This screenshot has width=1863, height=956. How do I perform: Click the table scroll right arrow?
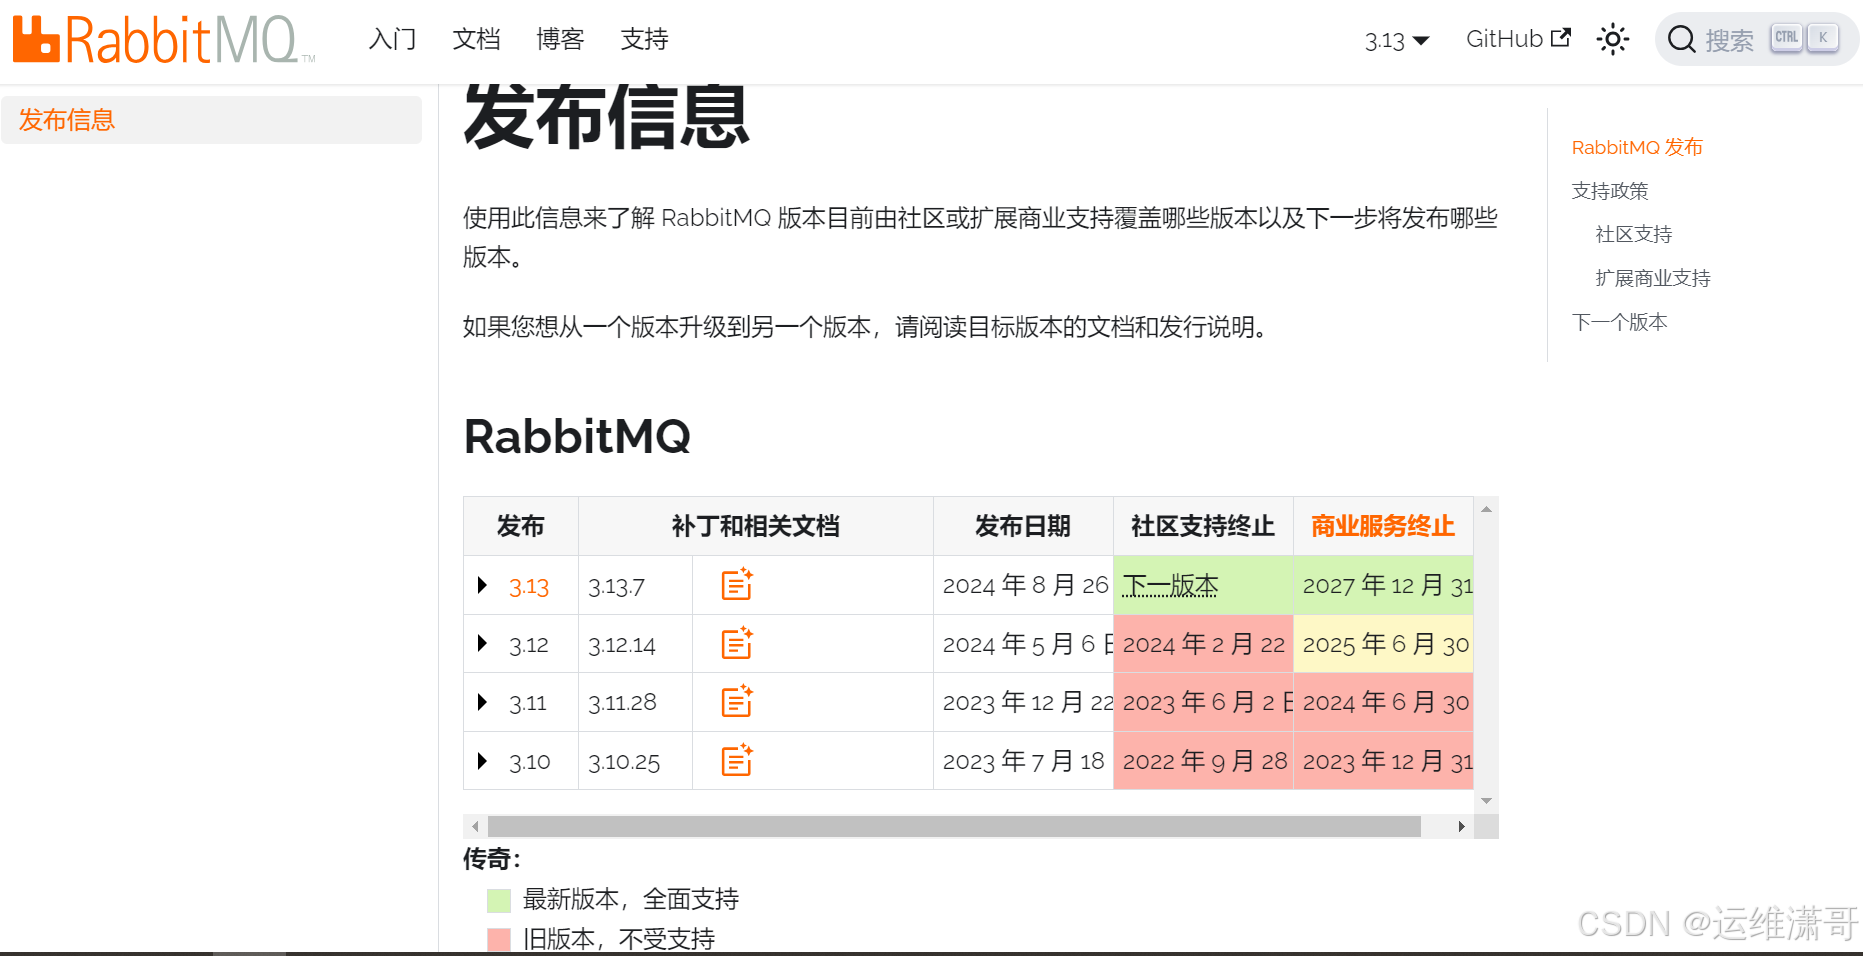tap(1461, 826)
